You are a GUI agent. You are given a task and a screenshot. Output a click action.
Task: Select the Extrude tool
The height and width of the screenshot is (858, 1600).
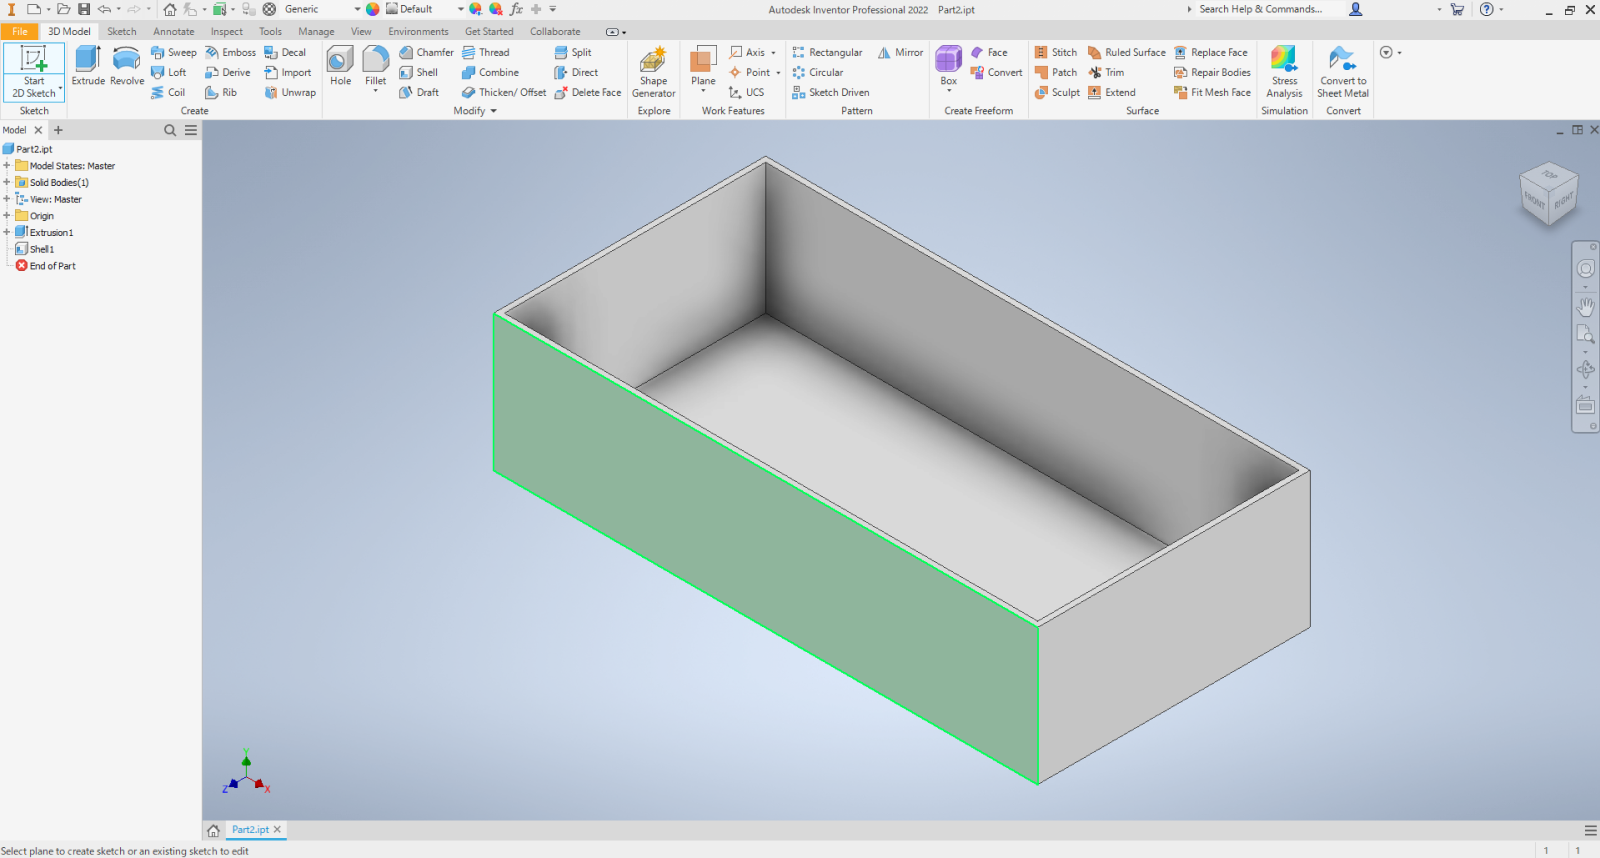(88, 66)
